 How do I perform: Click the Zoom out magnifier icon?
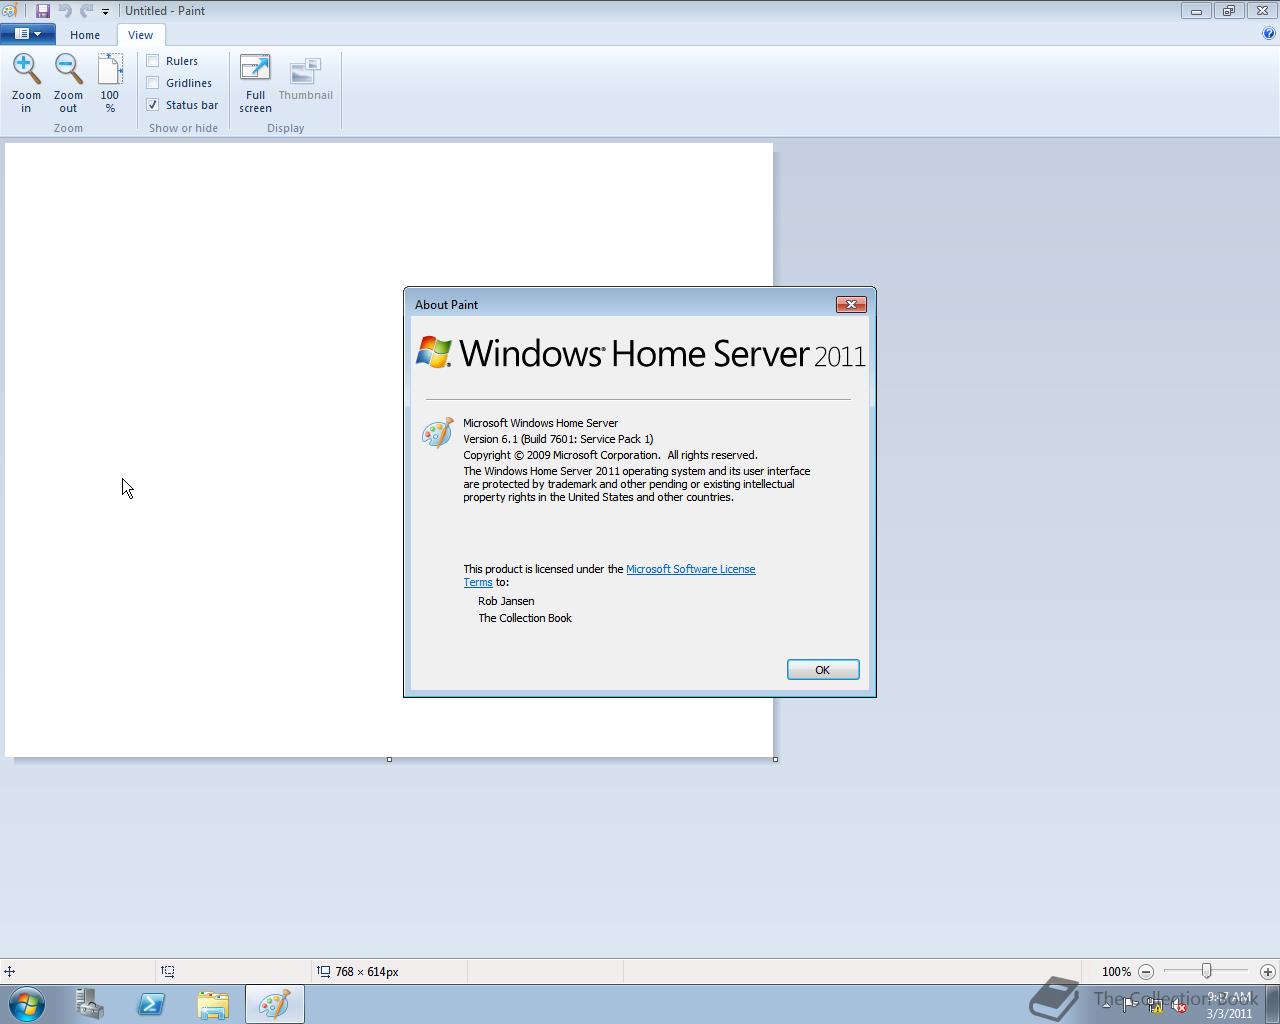68,70
